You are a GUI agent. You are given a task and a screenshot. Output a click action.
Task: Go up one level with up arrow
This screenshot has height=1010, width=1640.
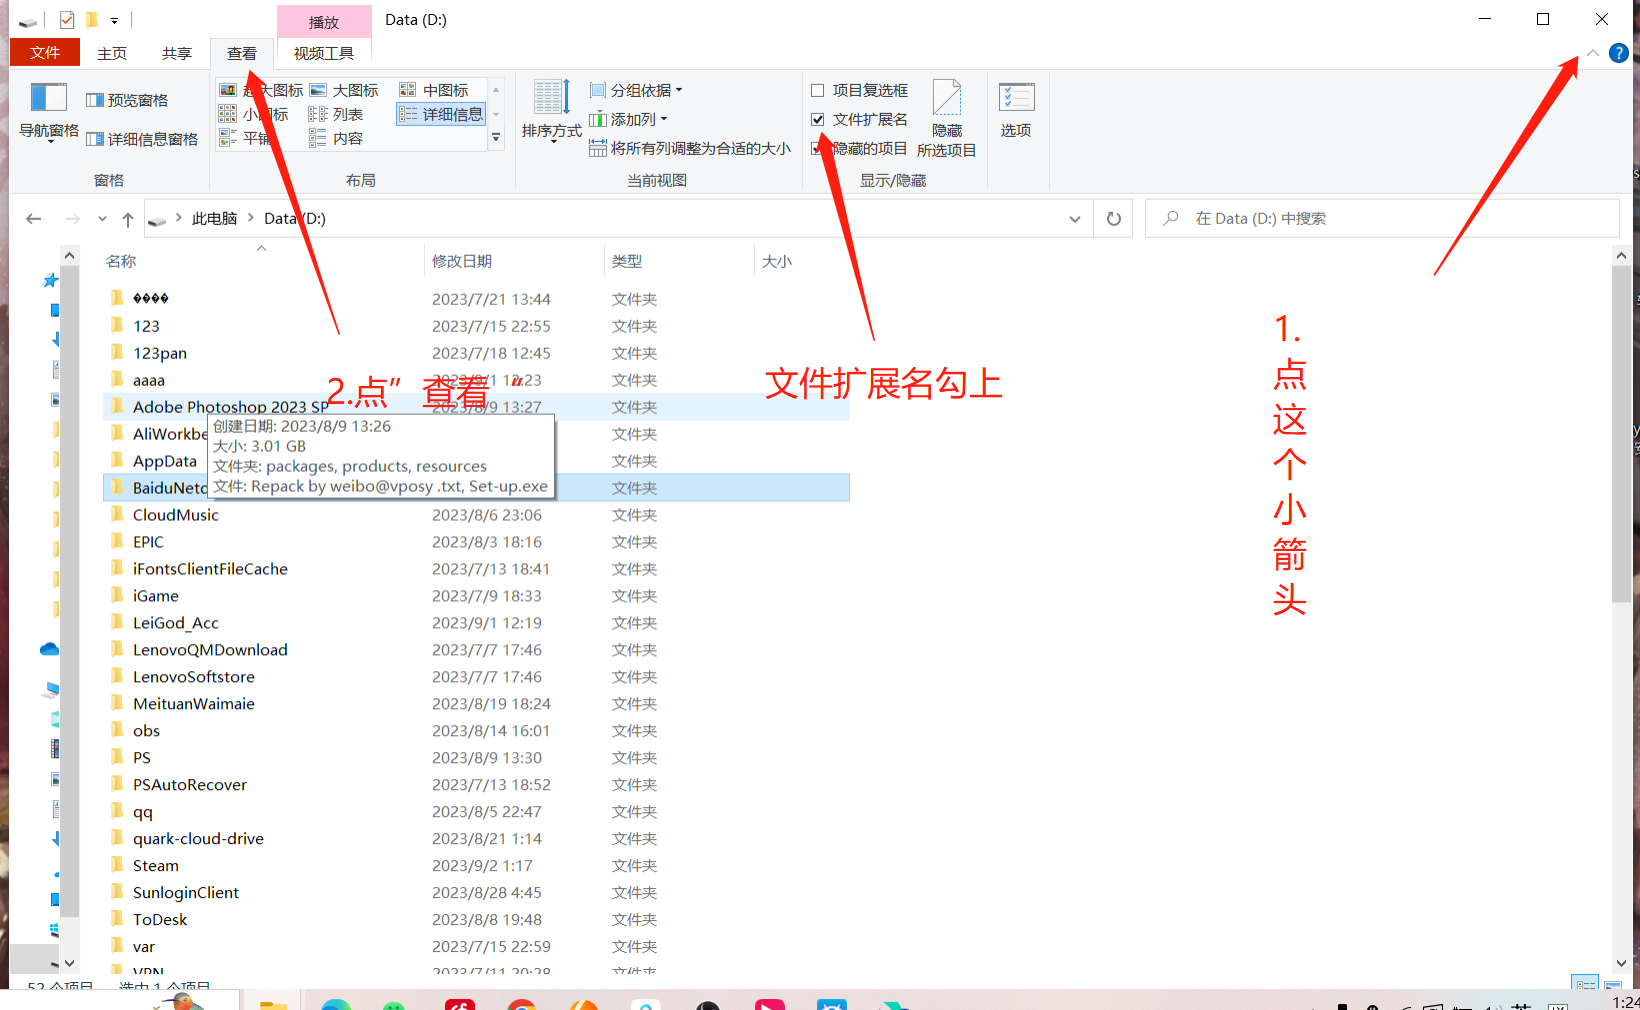pos(128,219)
